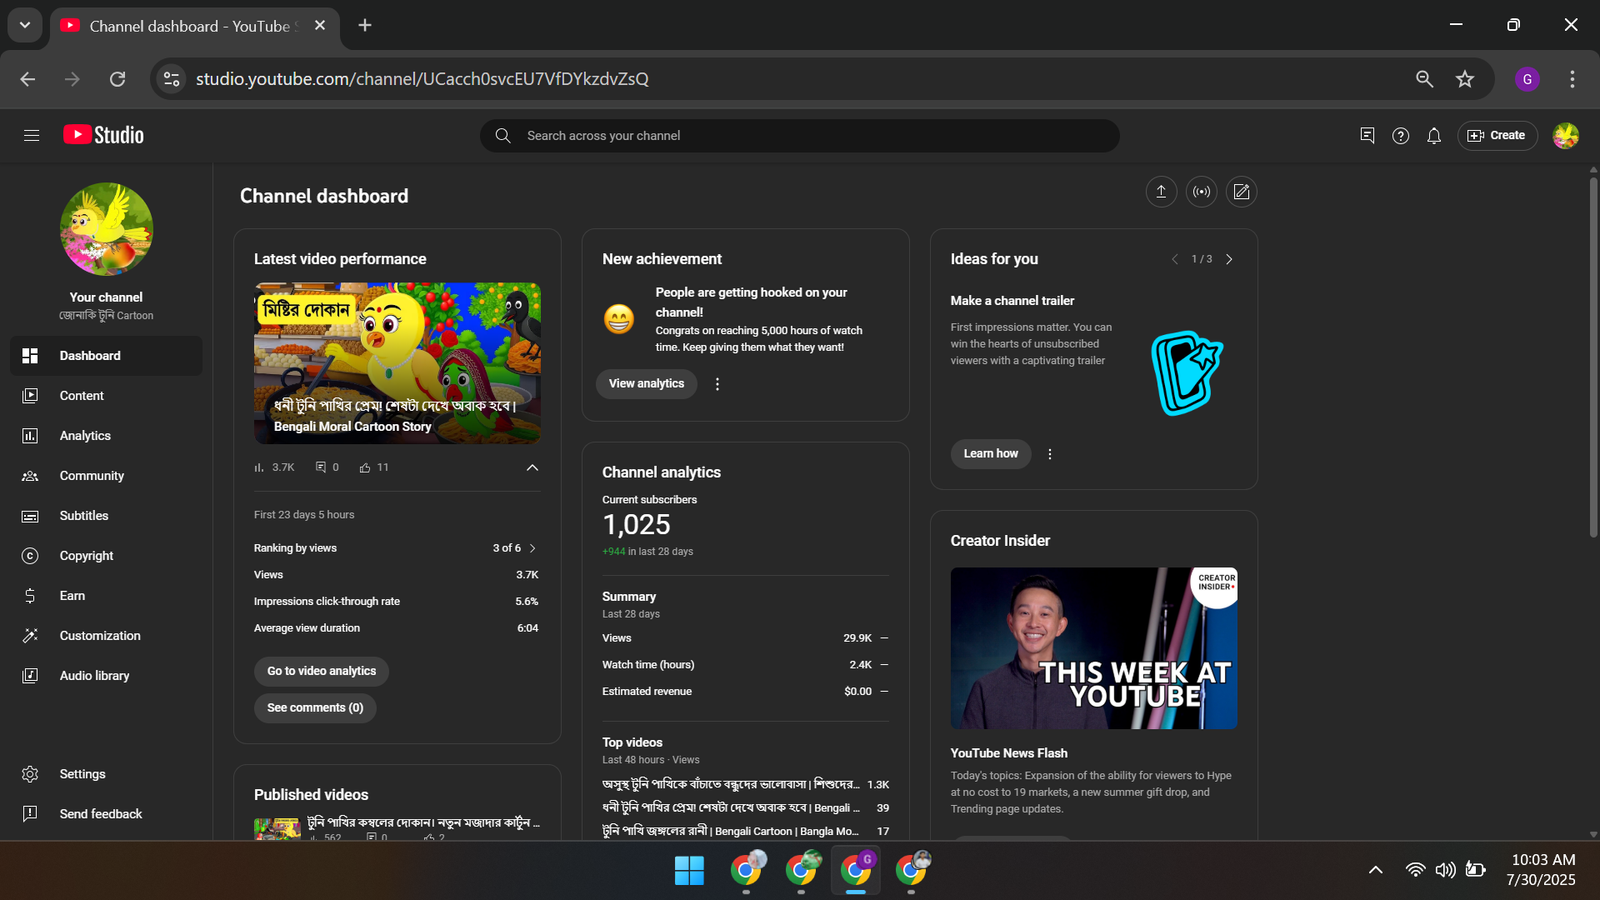Open Customization in the sidebar

point(106,636)
